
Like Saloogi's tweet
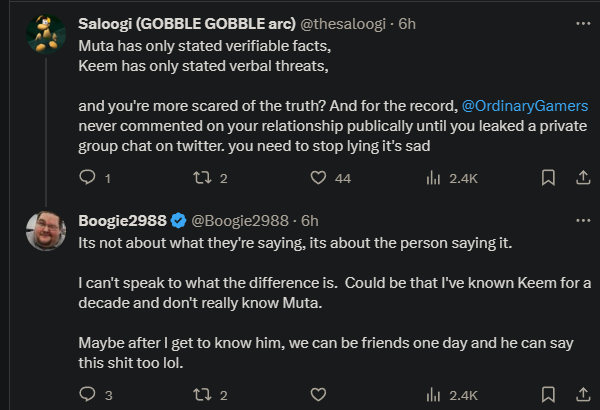click(x=319, y=178)
